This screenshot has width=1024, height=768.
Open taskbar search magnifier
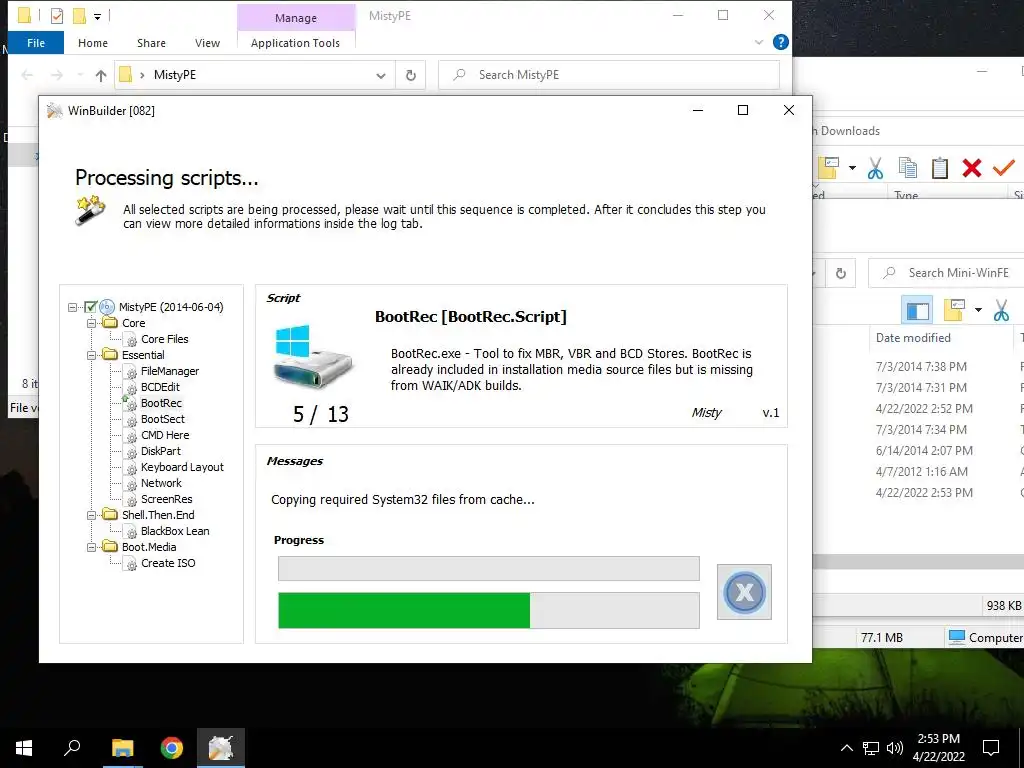[72, 748]
